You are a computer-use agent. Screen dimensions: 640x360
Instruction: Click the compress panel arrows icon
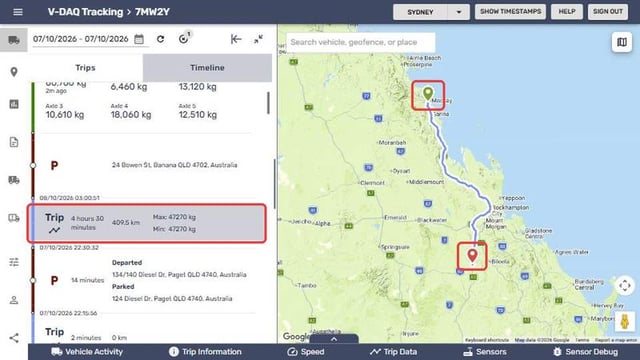[258, 39]
